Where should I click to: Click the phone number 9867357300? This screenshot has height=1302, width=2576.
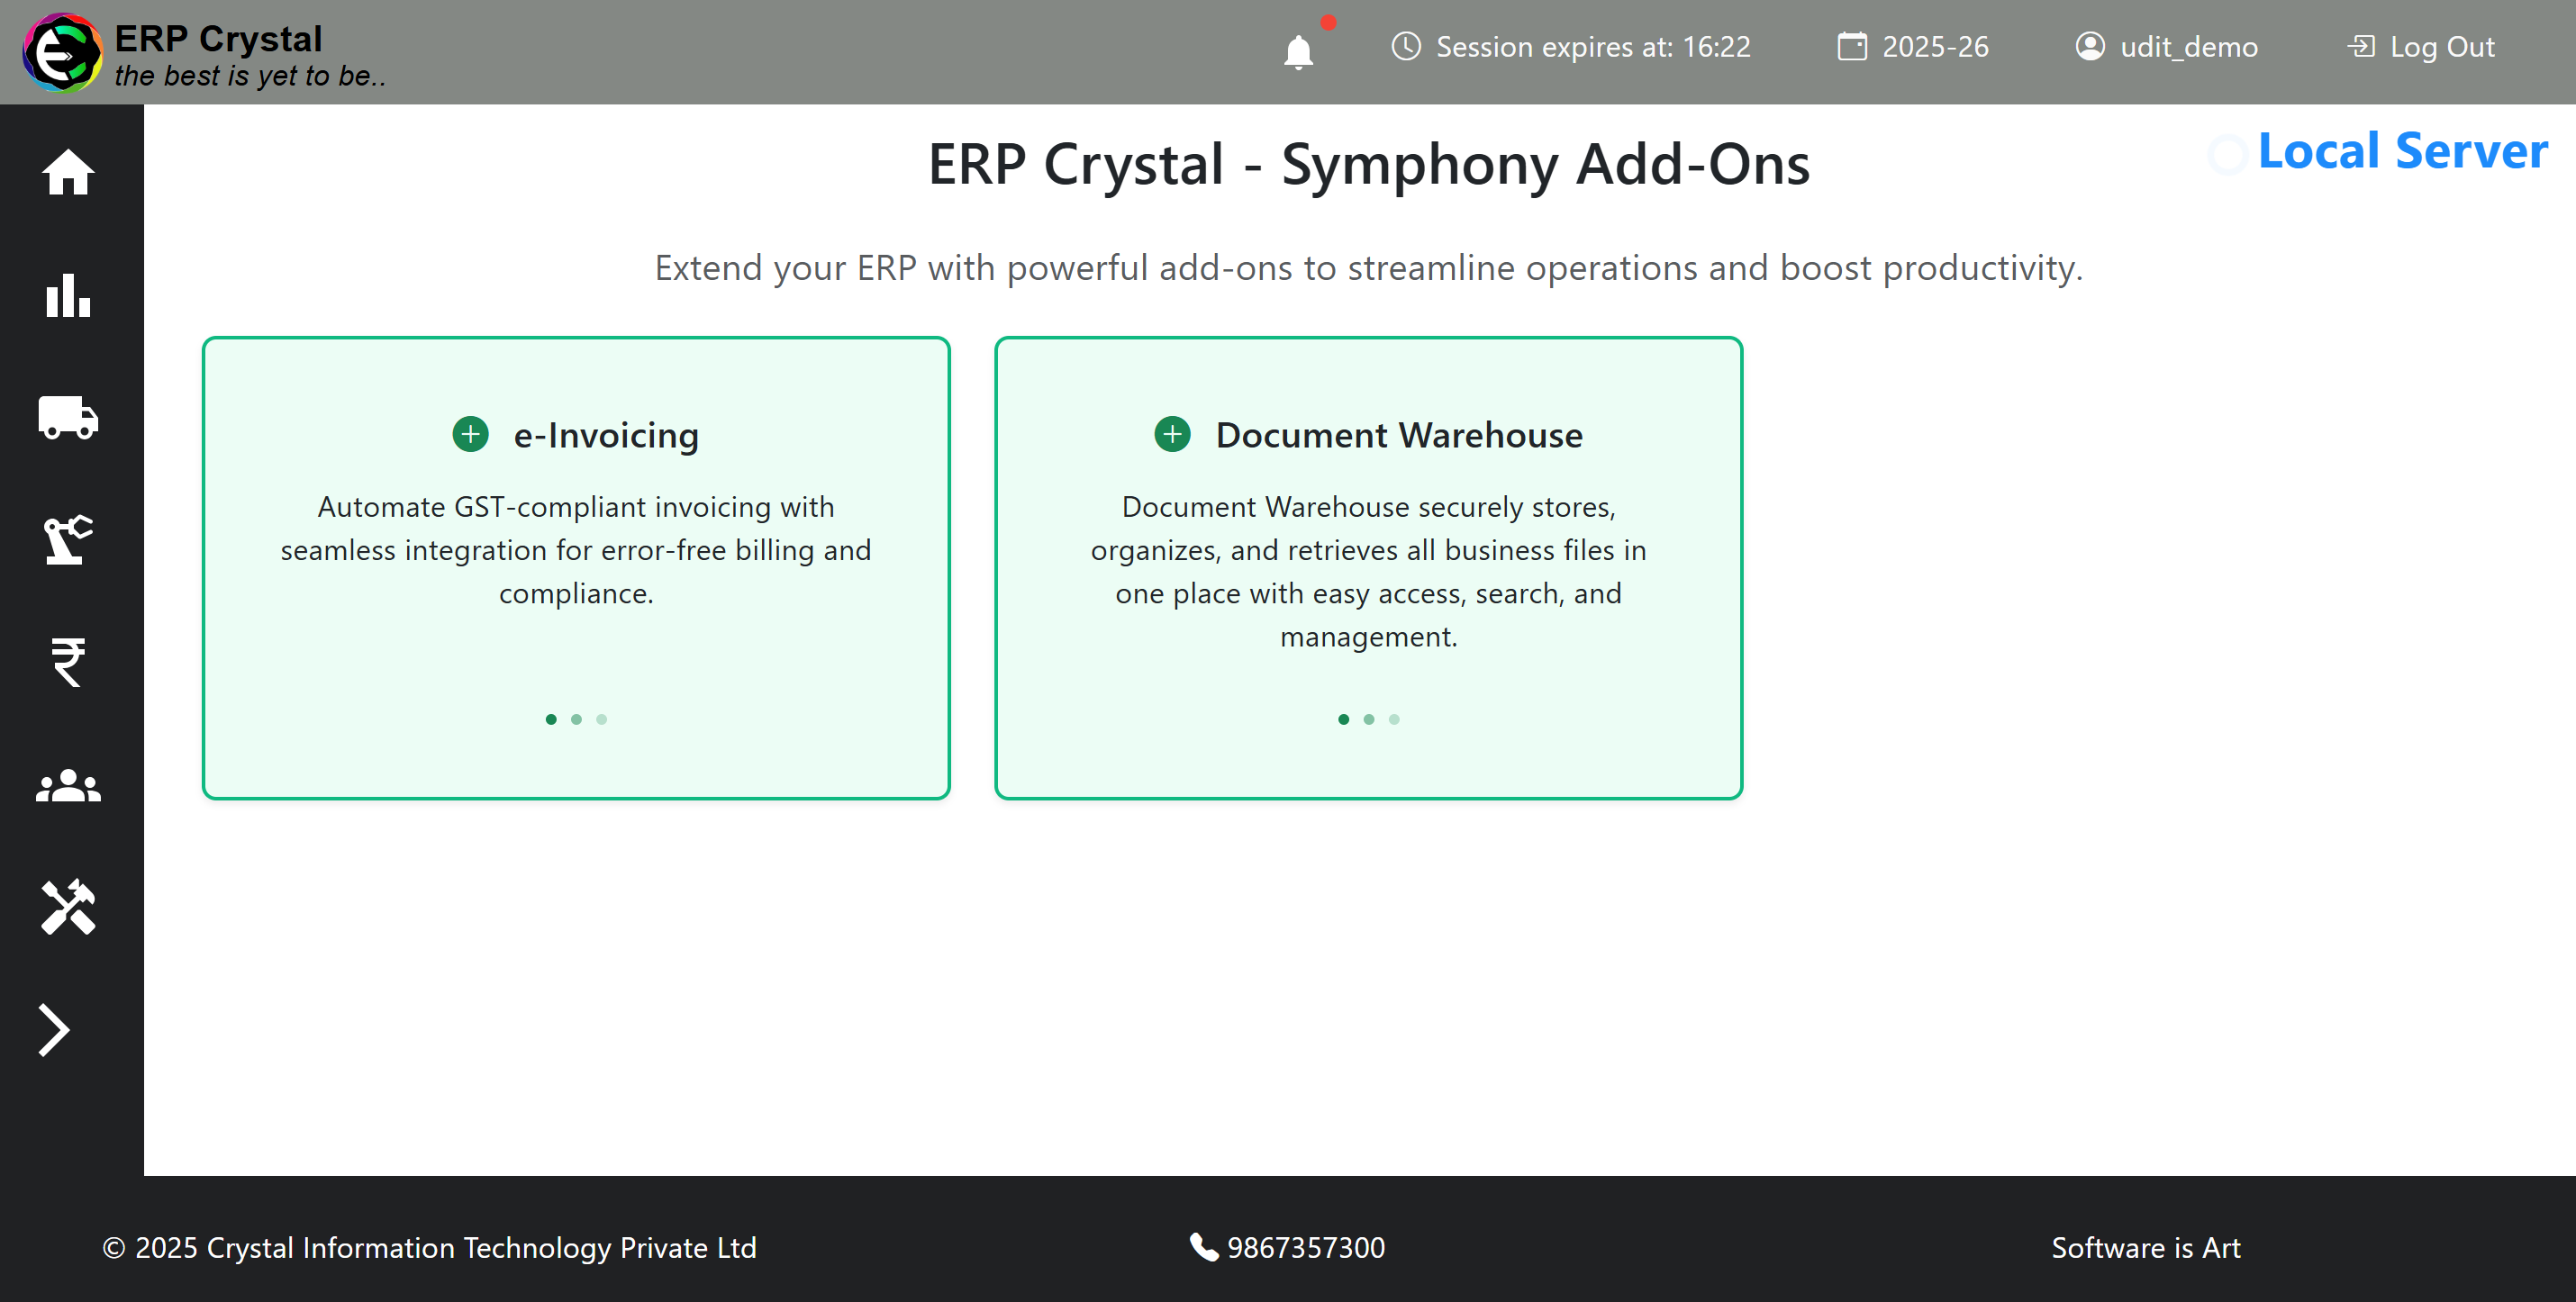(x=1304, y=1247)
